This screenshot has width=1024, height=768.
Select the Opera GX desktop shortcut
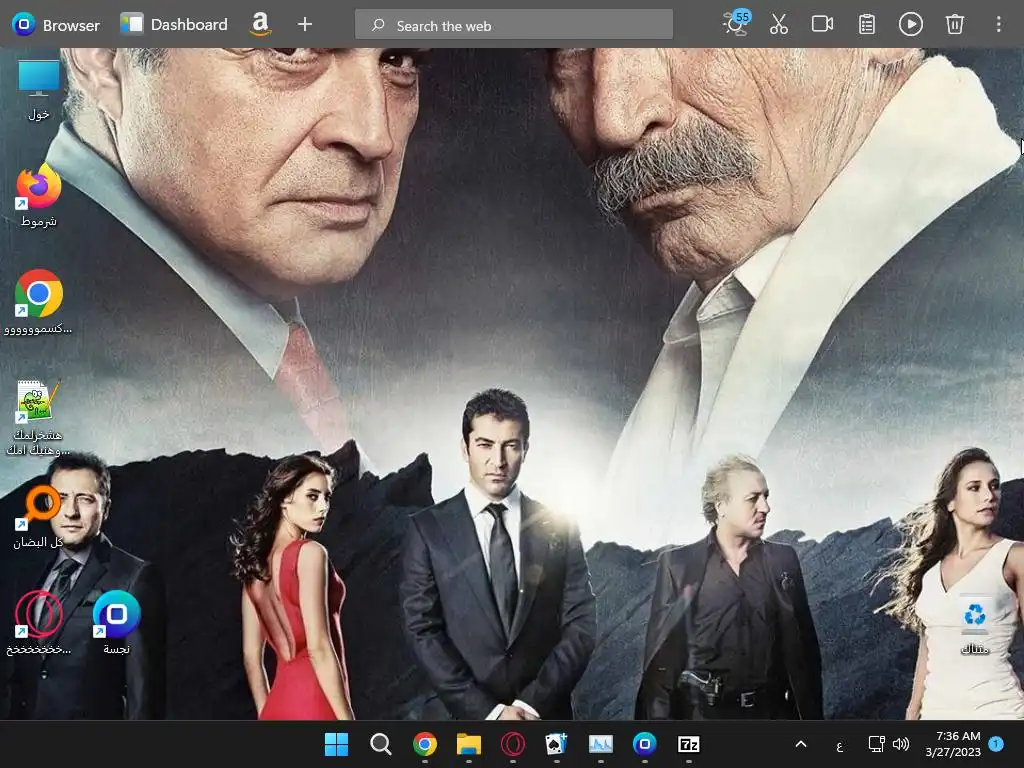[39, 623]
